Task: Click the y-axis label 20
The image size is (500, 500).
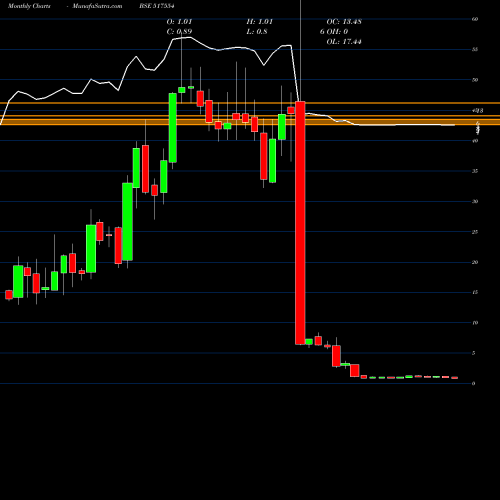Action: point(475,262)
